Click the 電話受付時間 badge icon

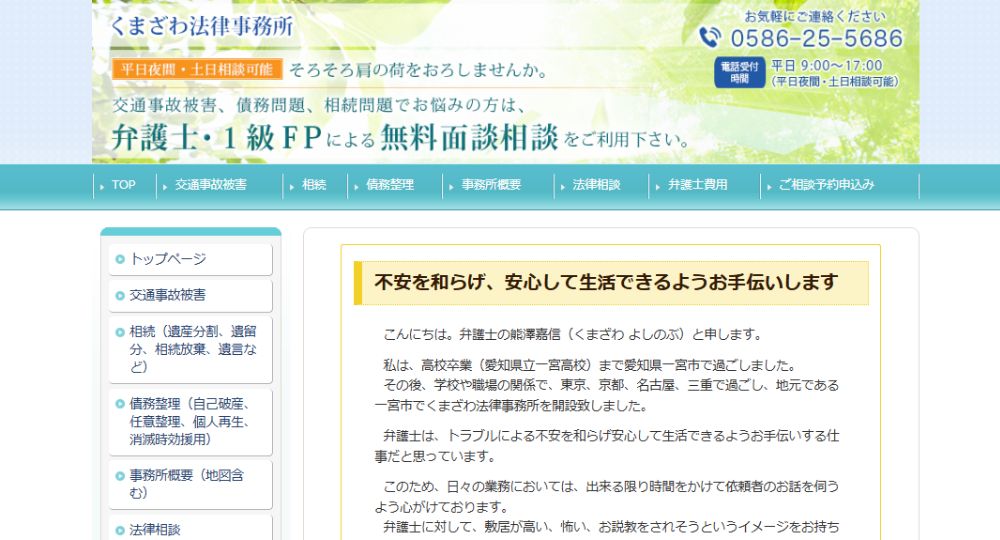click(739, 73)
